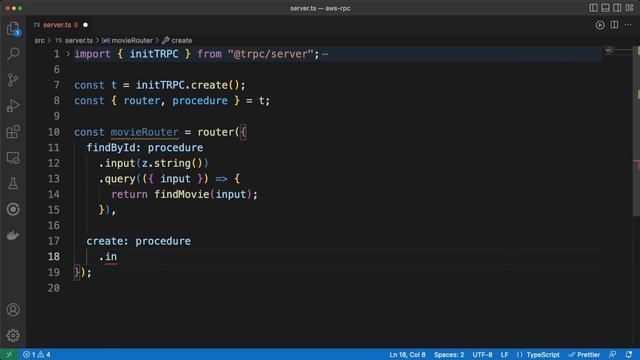
Task: Open the notifications bell icon
Action: point(629,354)
